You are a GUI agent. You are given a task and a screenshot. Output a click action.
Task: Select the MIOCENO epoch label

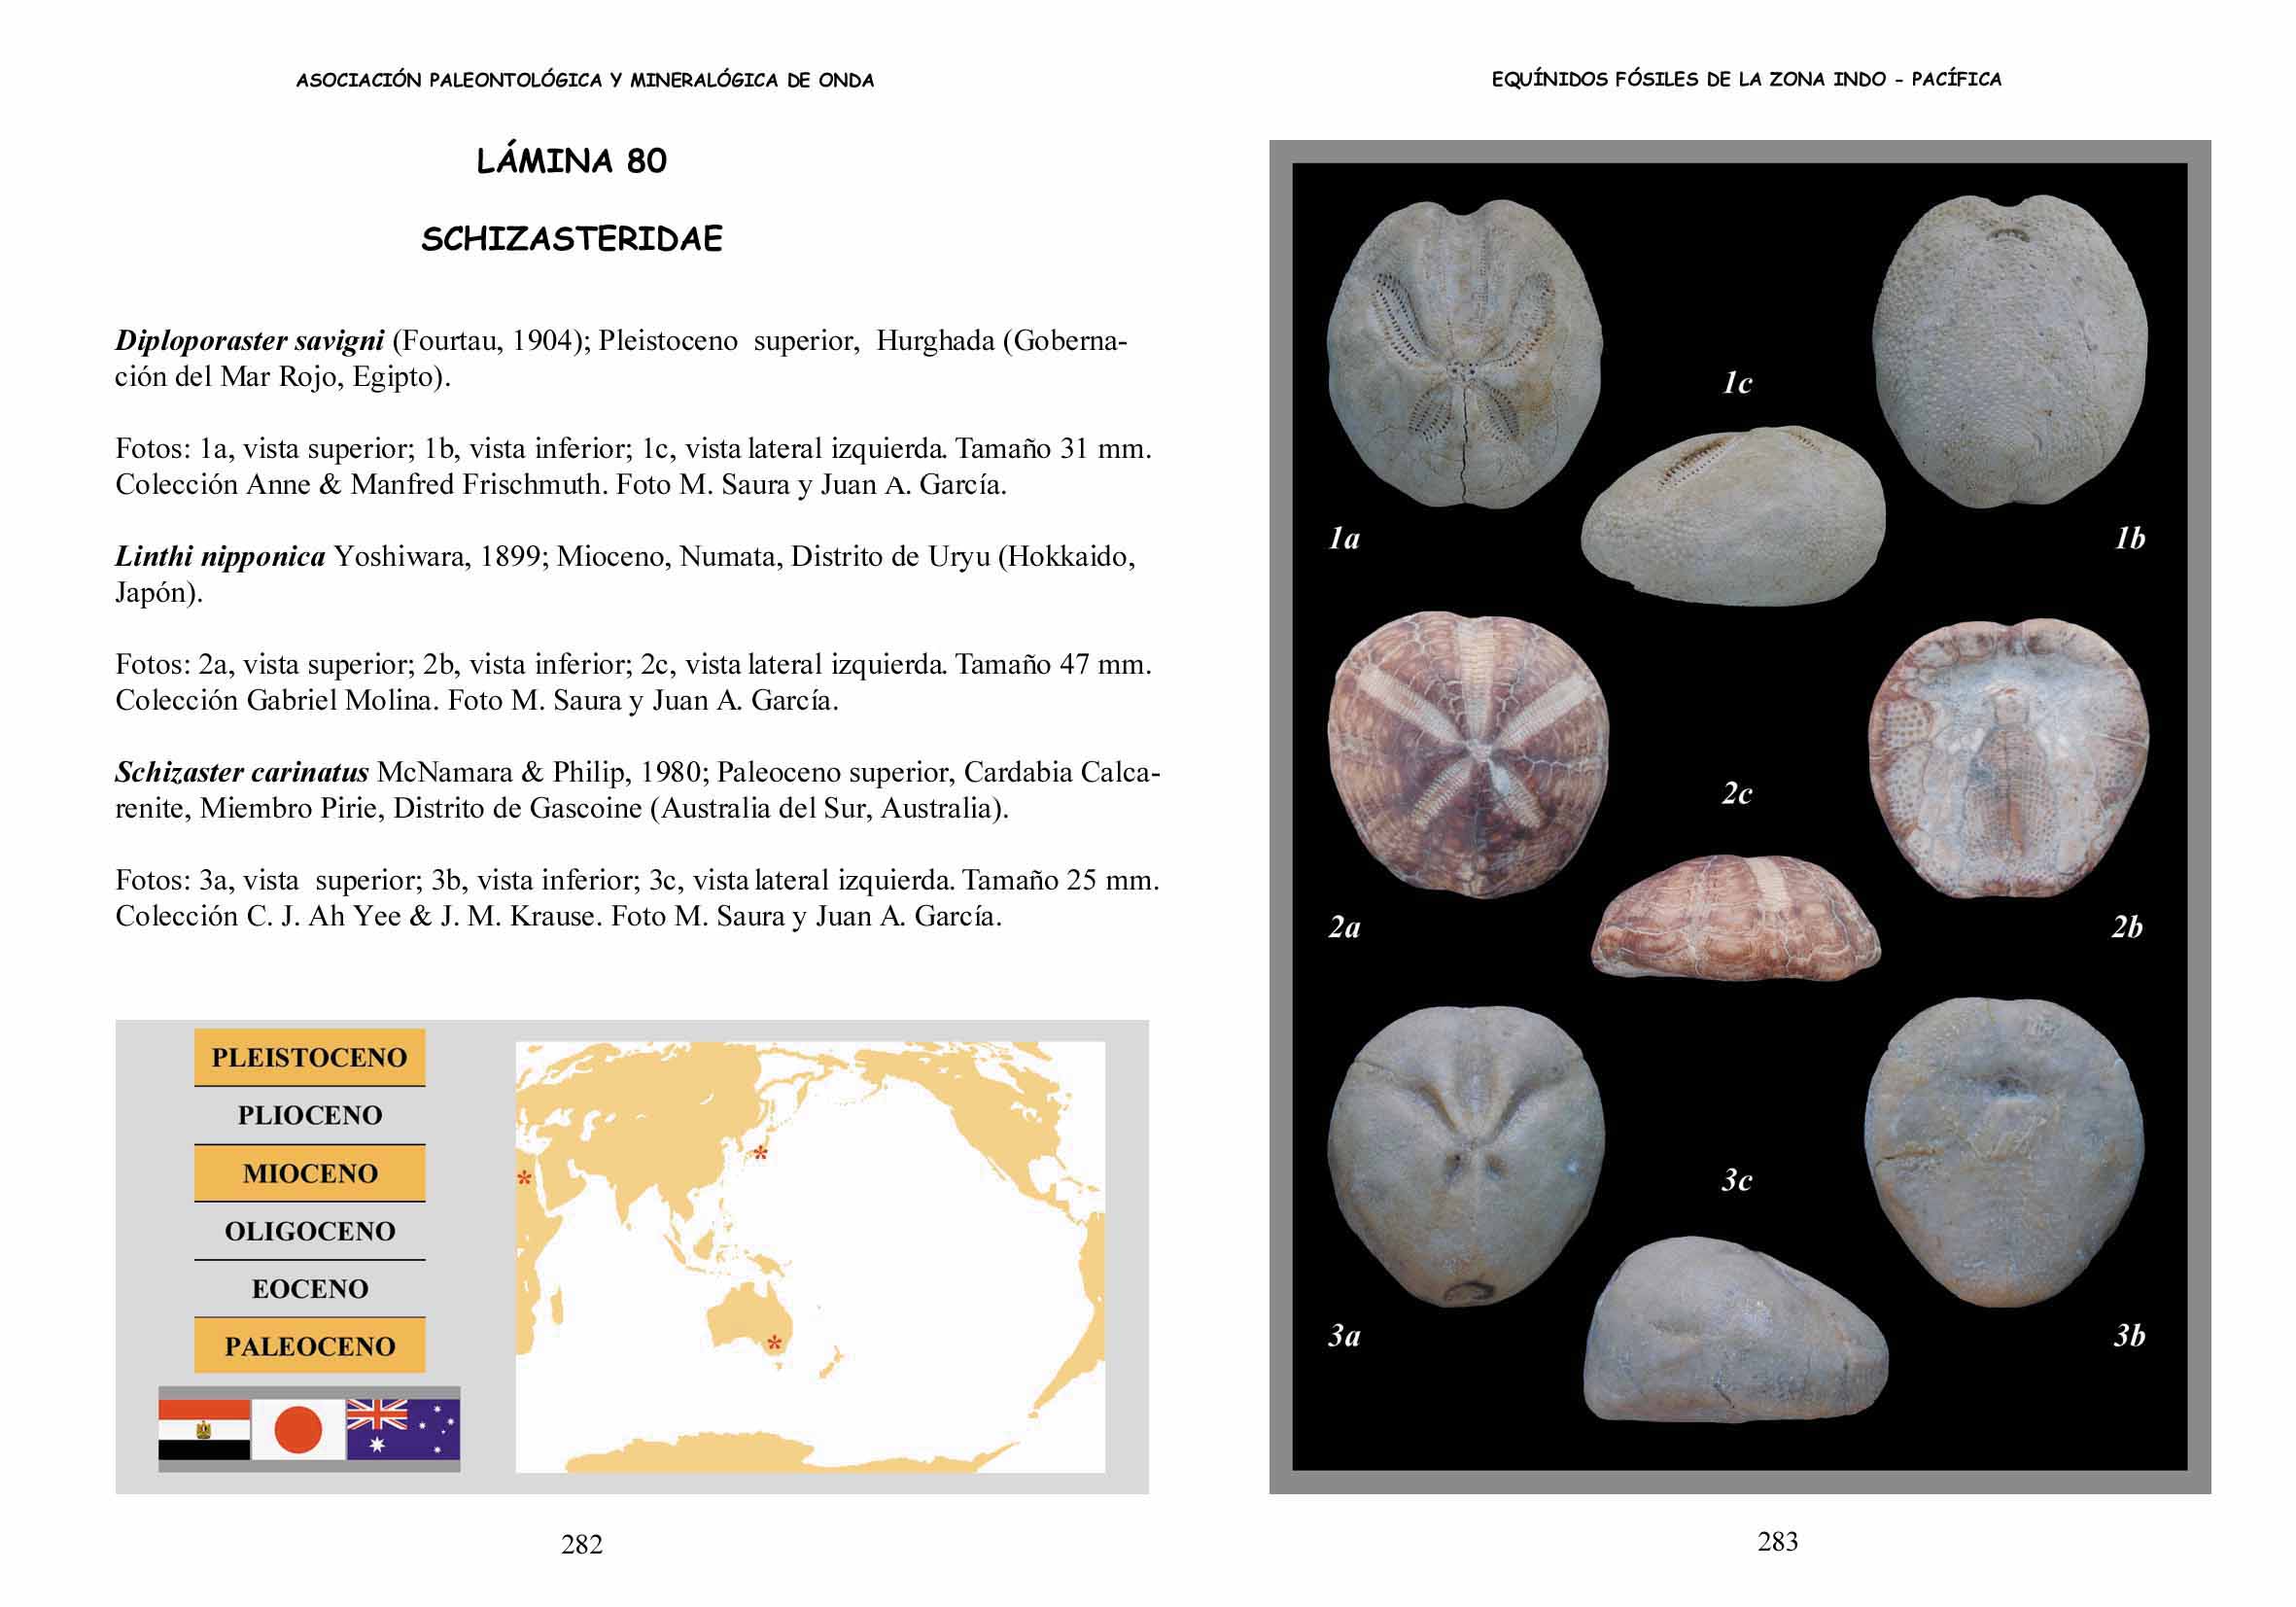(x=309, y=1173)
